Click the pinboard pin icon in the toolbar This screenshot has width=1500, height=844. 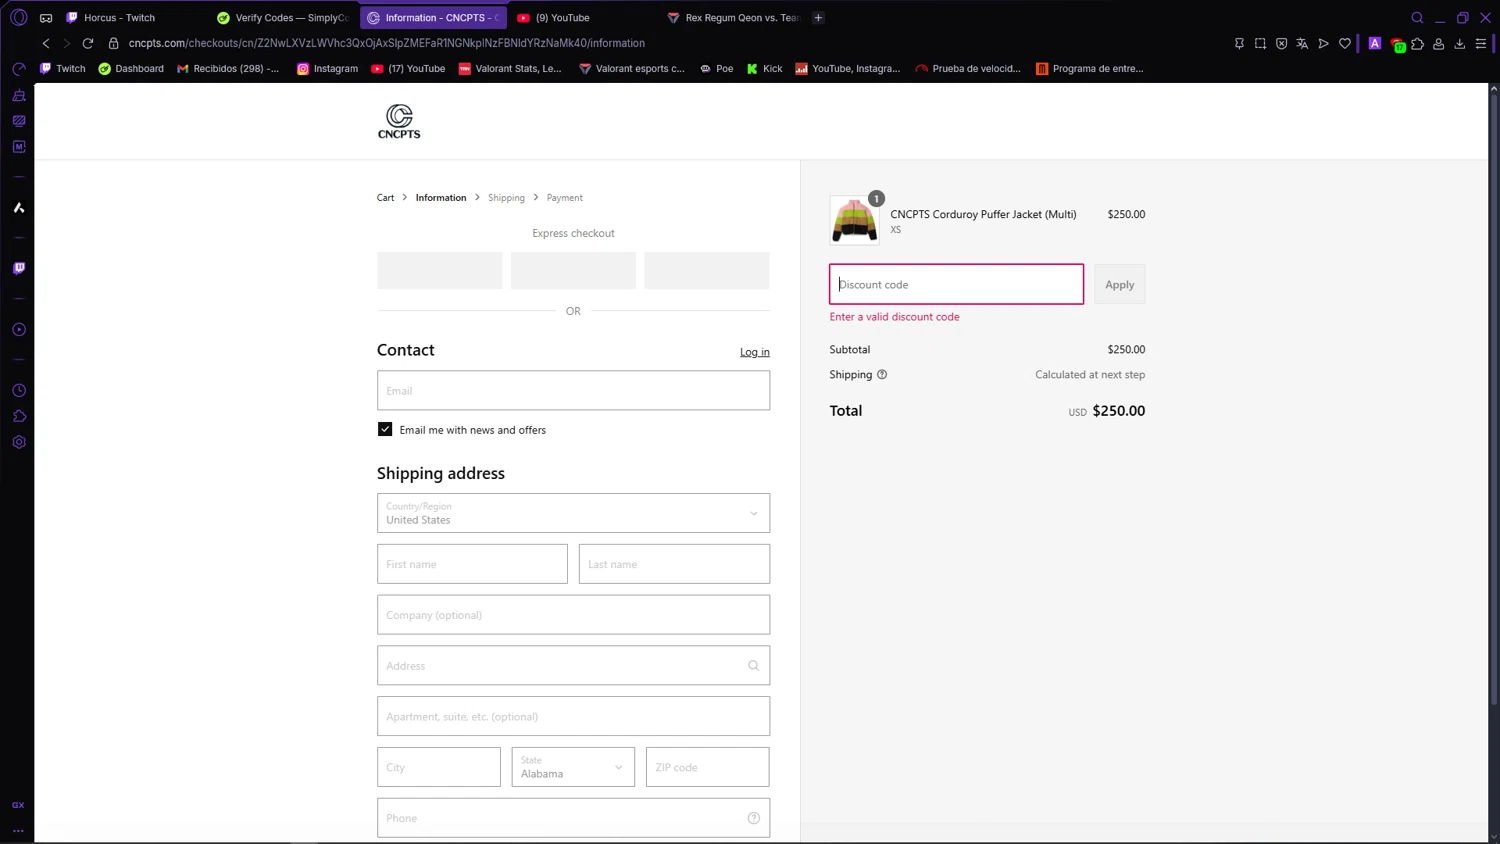[1239, 43]
